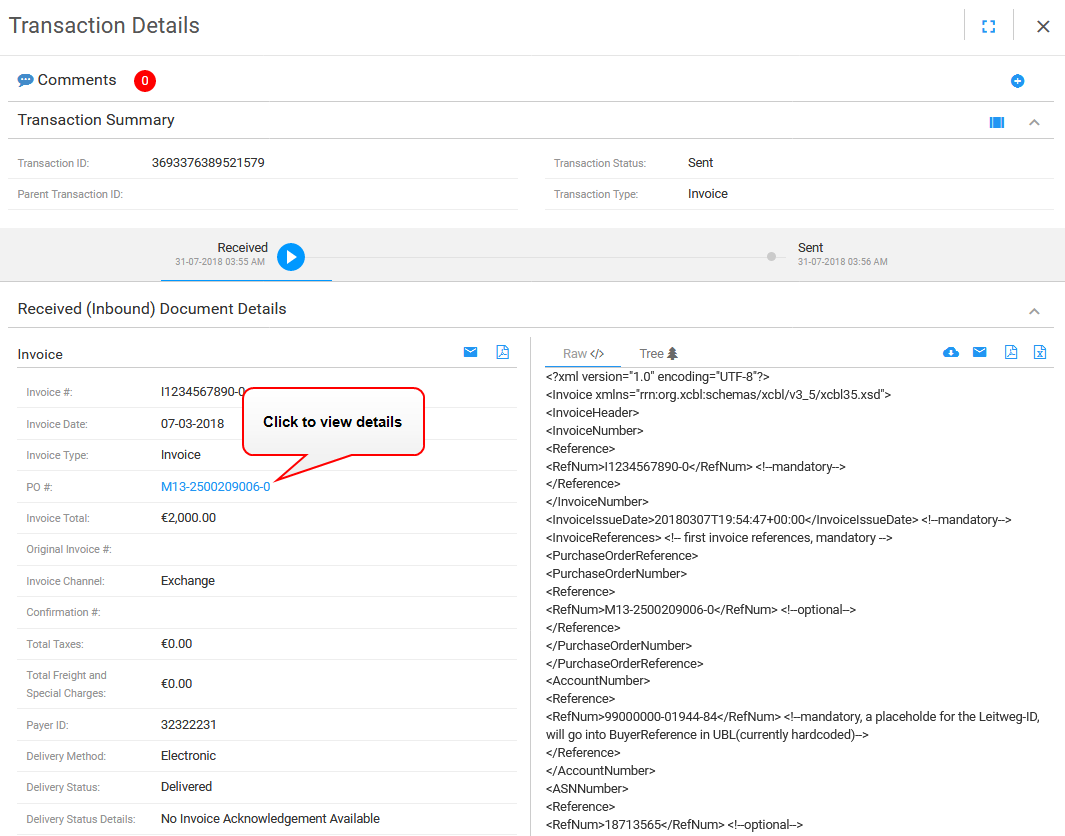
Task: Expand Transaction Details dialog to fullscreen
Action: [988, 26]
